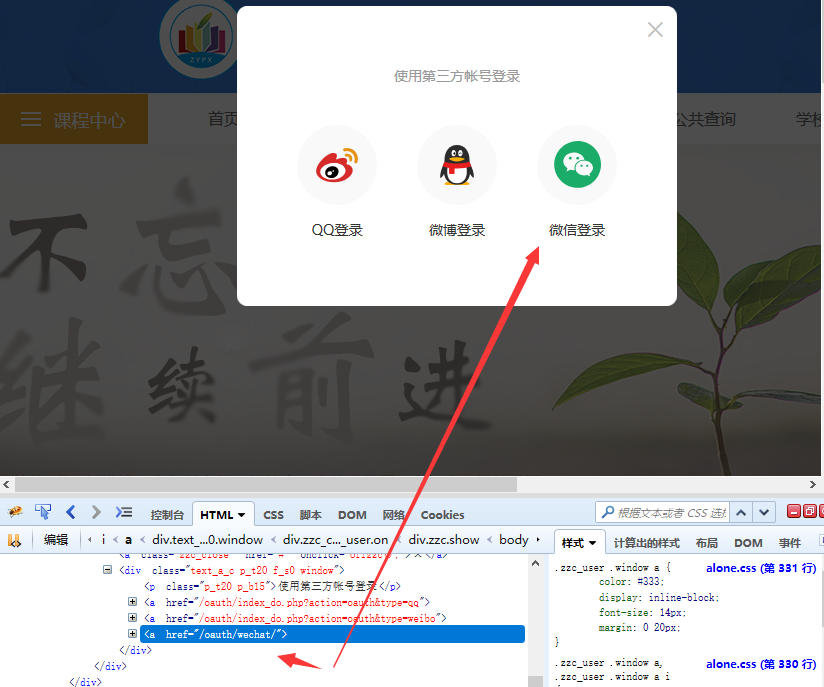Close the third-party login popup

(655, 30)
